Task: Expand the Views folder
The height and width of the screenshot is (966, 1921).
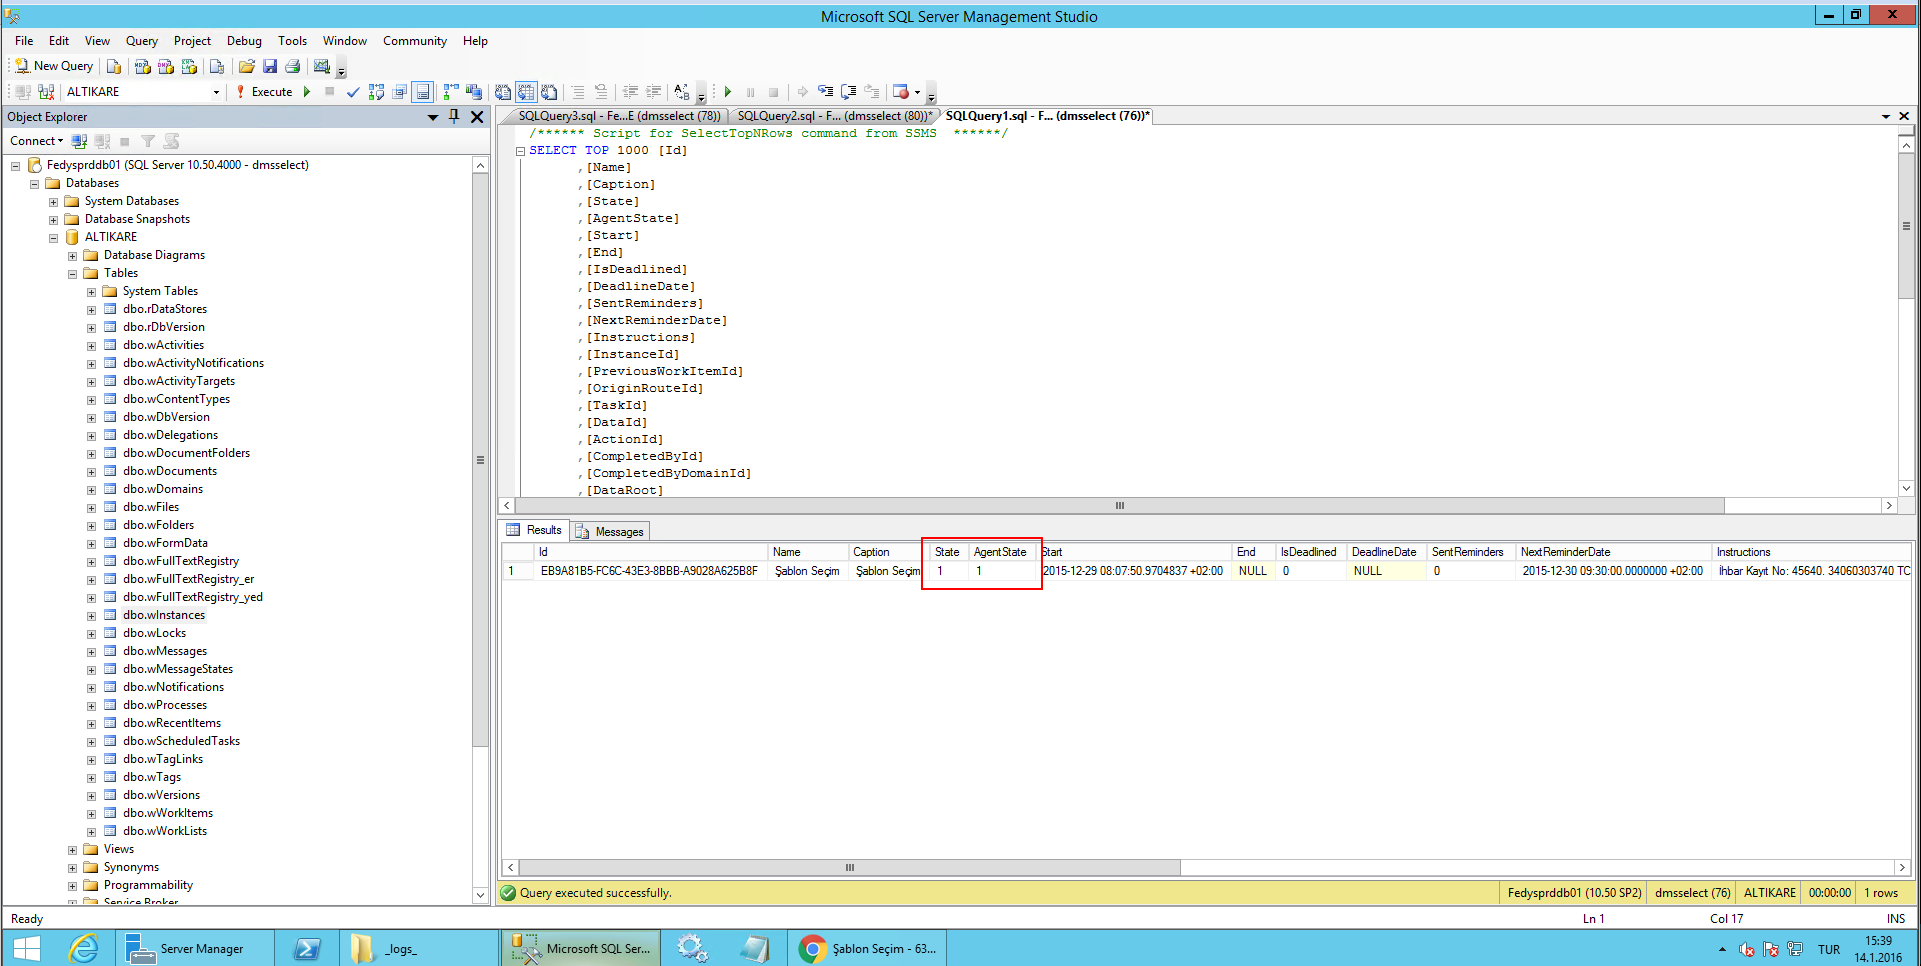Action: (73, 850)
